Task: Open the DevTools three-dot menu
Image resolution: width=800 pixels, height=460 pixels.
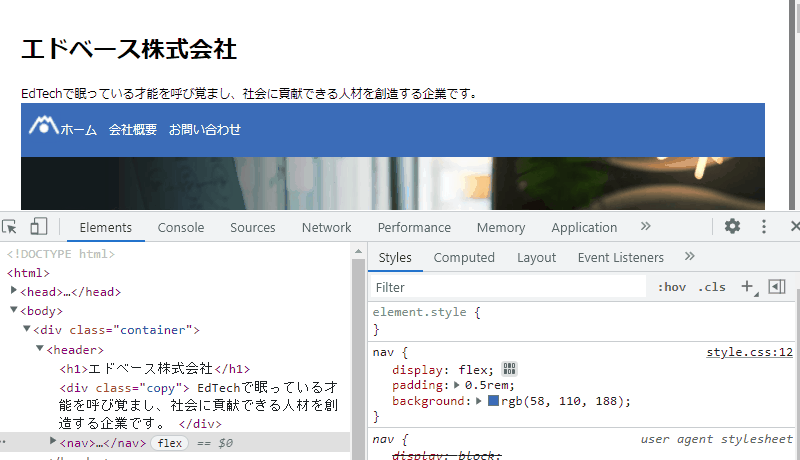Action: 764,226
